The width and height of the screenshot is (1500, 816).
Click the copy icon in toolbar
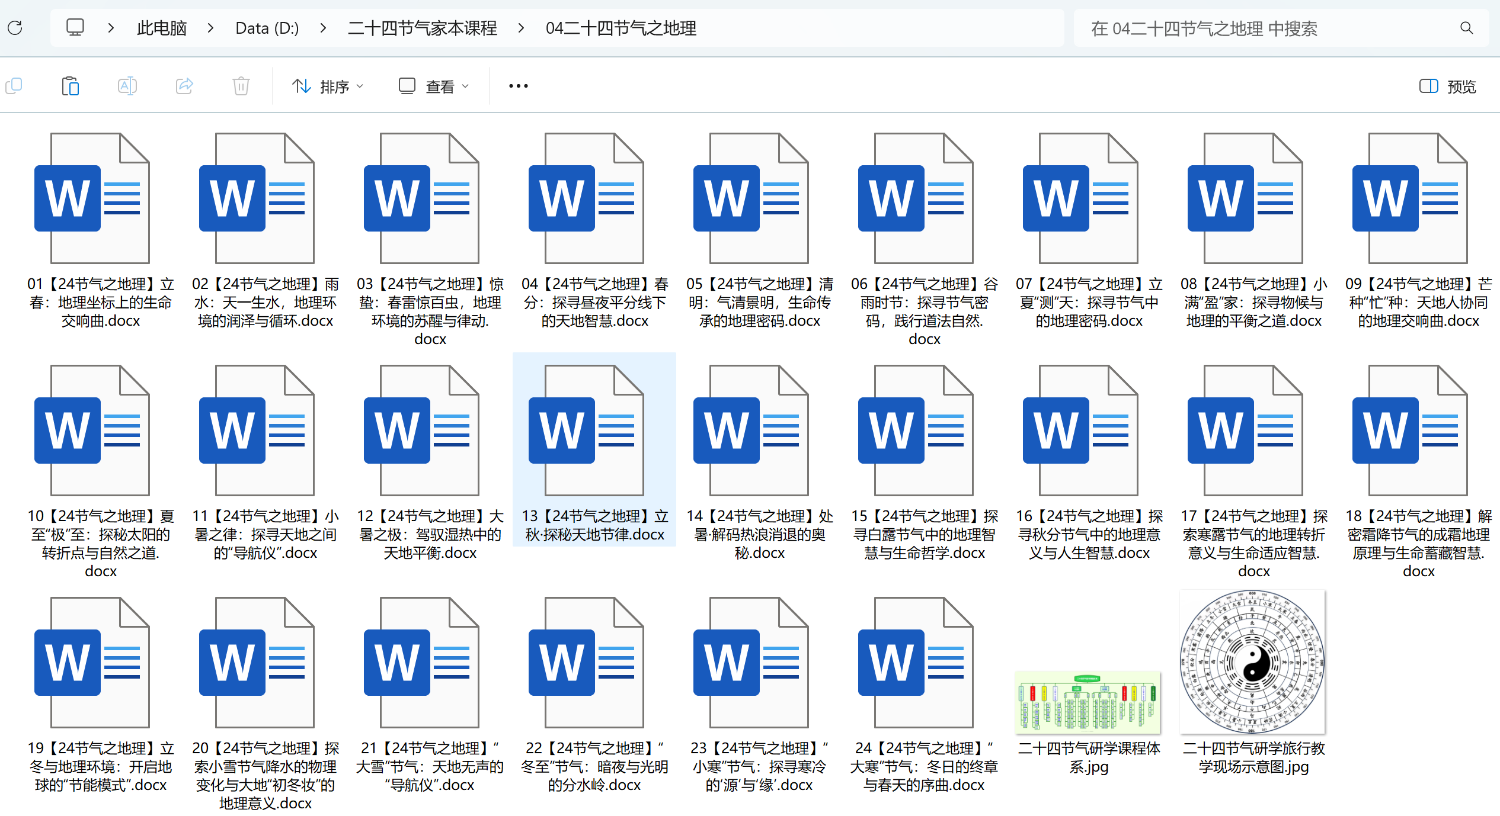click(x=14, y=86)
